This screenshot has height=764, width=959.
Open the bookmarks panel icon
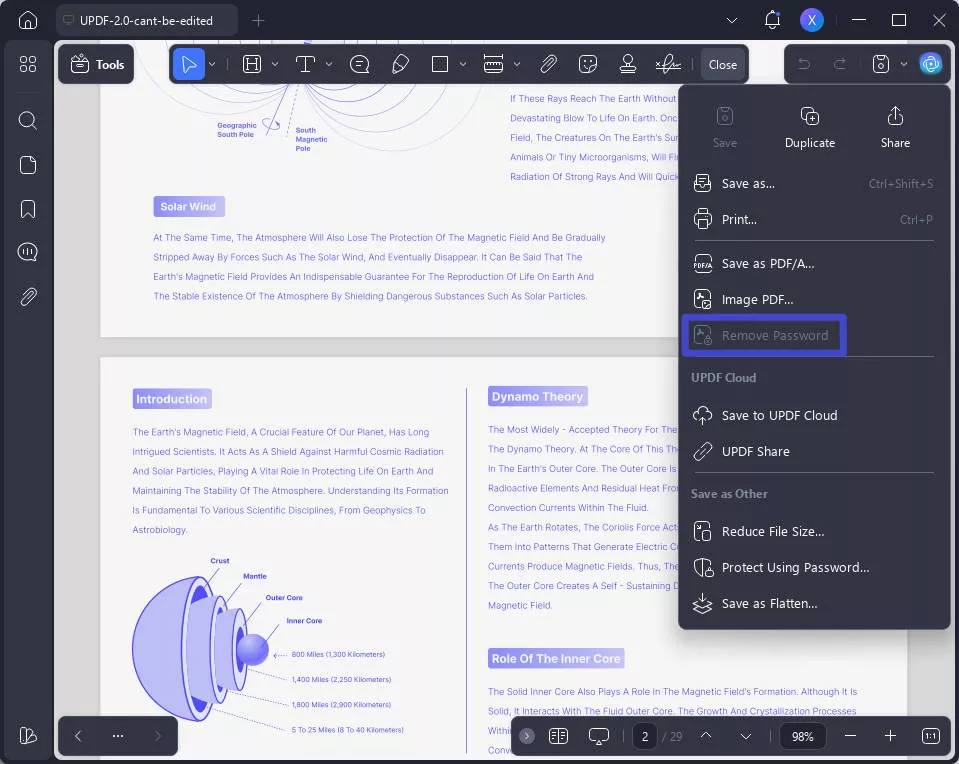[x=28, y=209]
